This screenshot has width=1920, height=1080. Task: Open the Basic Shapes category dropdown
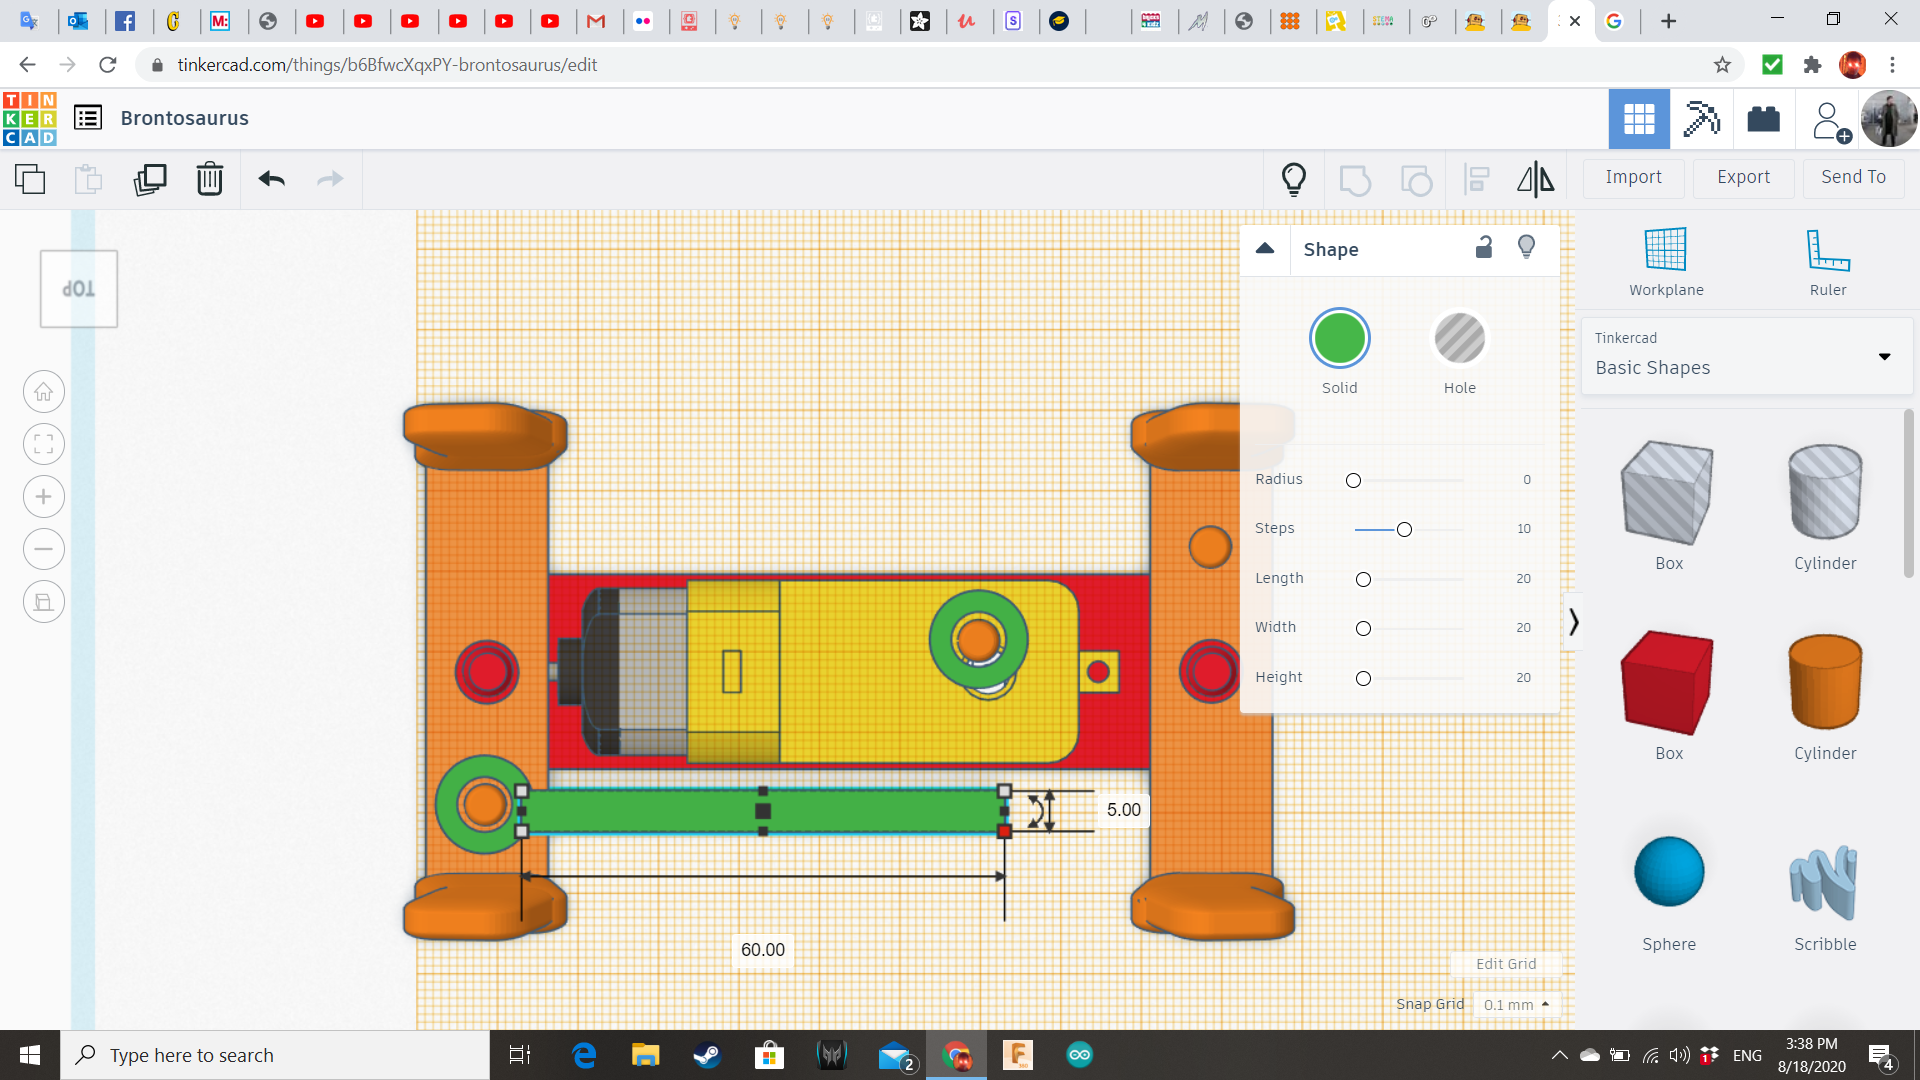[x=1884, y=356]
